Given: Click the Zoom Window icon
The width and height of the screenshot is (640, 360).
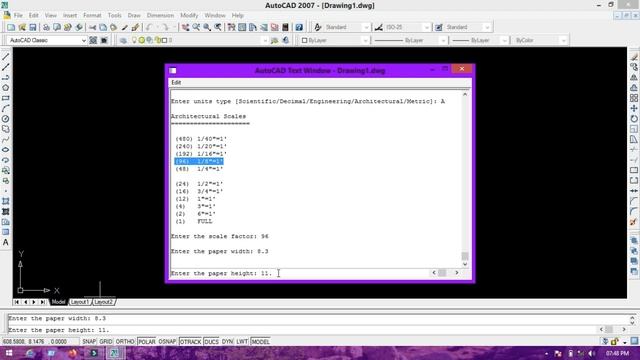Looking at the screenshot, I should 207,27.
